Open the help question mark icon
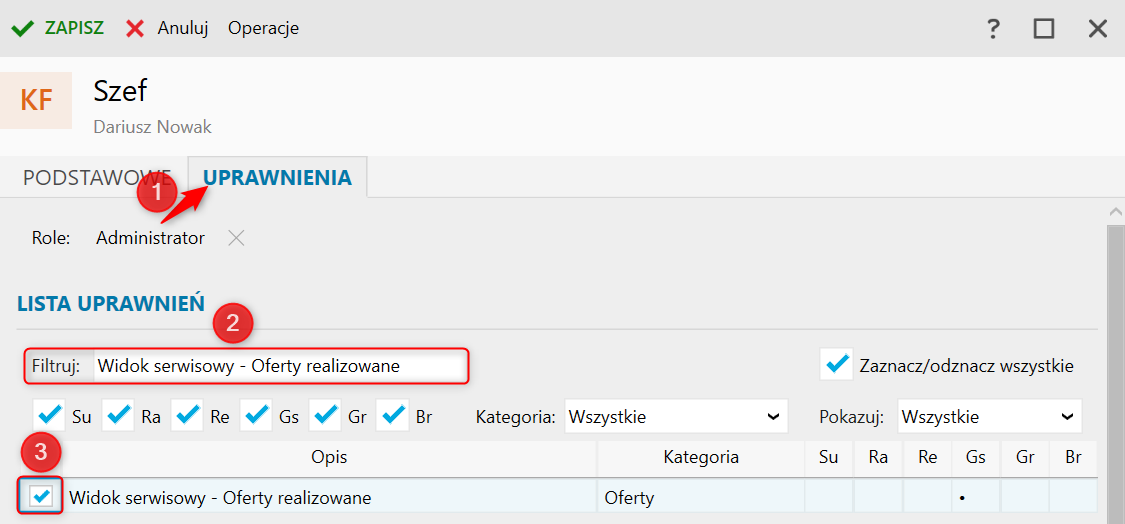The image size is (1125, 524). point(993,29)
